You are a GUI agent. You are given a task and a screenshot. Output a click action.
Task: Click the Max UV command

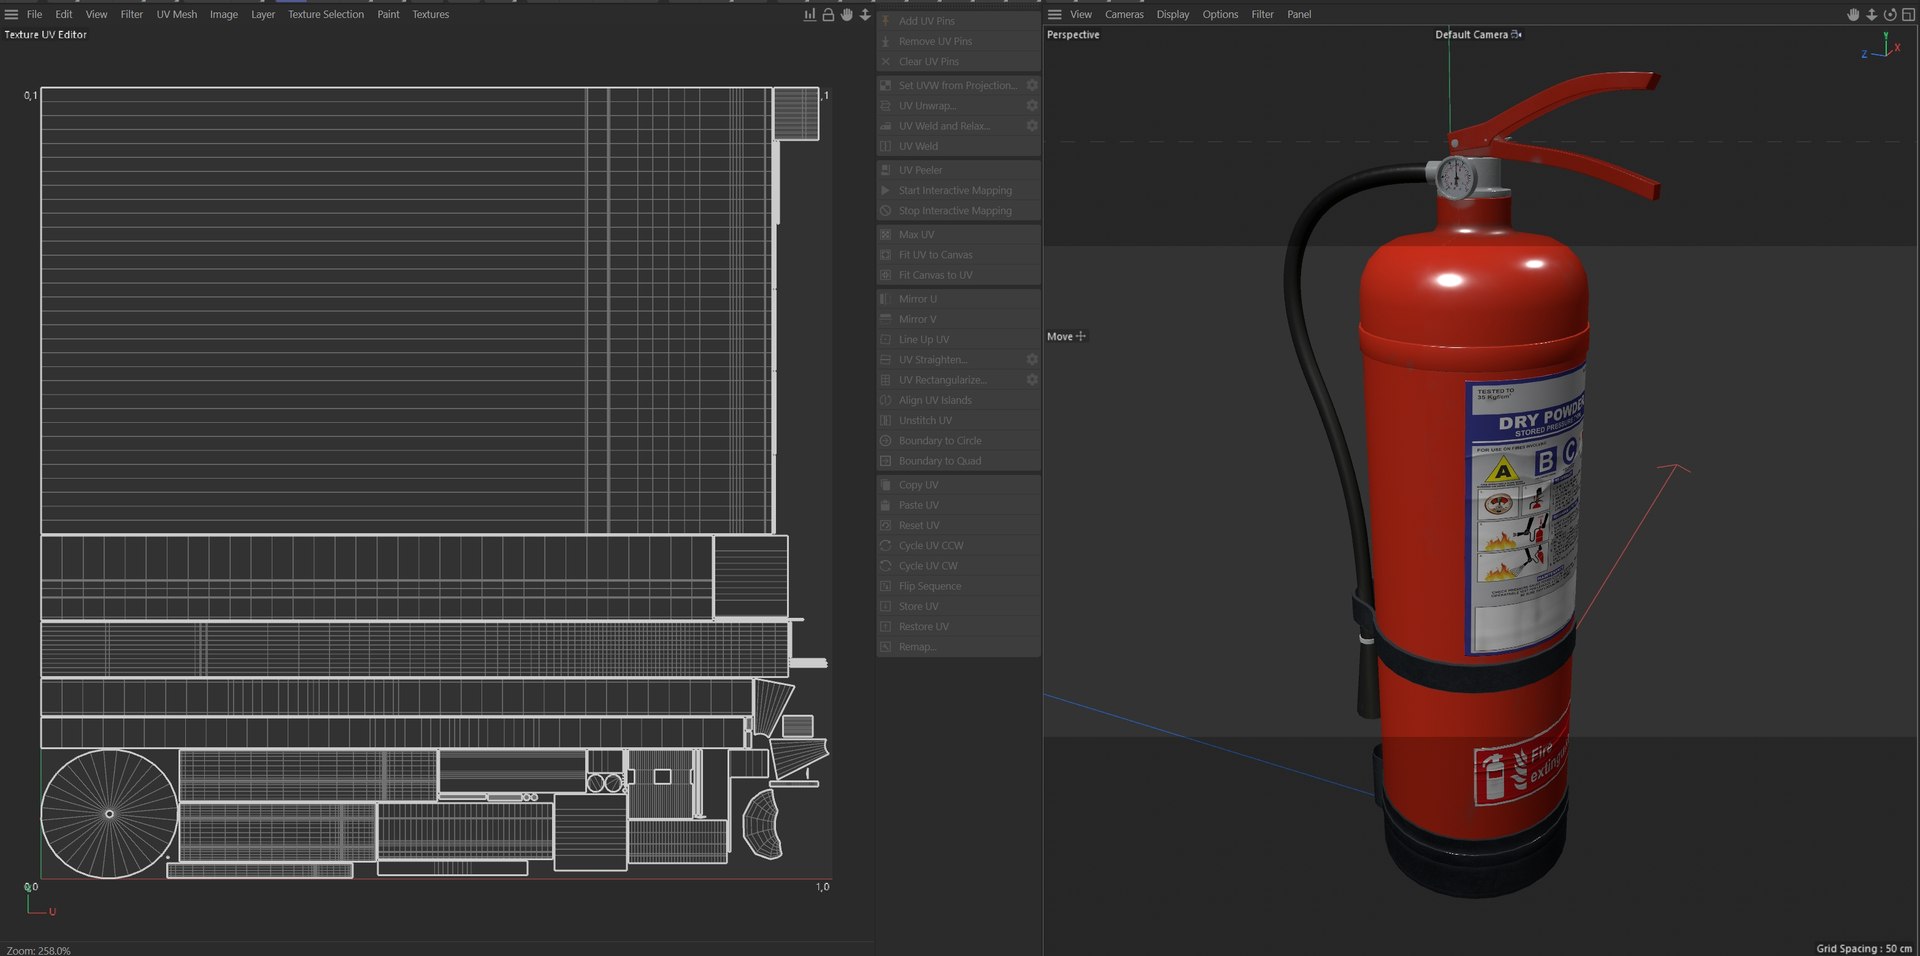959,234
